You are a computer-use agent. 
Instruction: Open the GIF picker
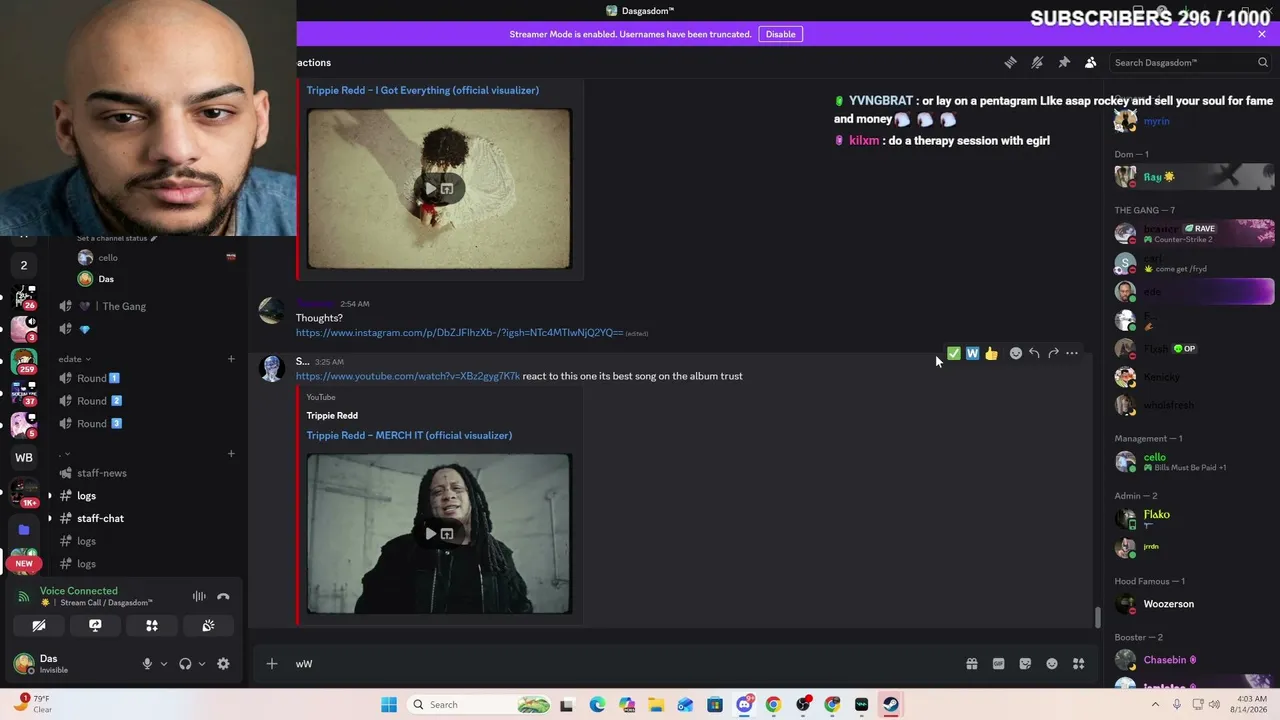point(998,663)
